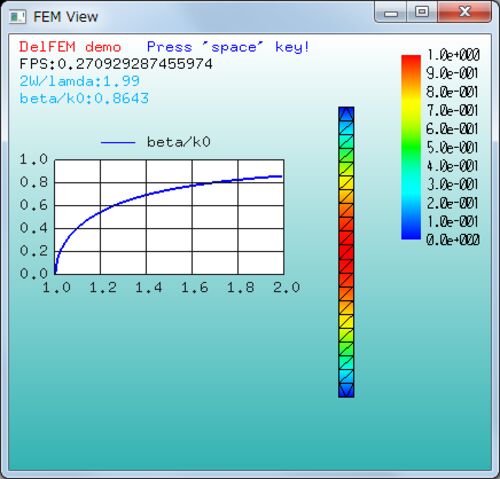
Task: Click the x-axis label 1.8
Action: [241, 287]
